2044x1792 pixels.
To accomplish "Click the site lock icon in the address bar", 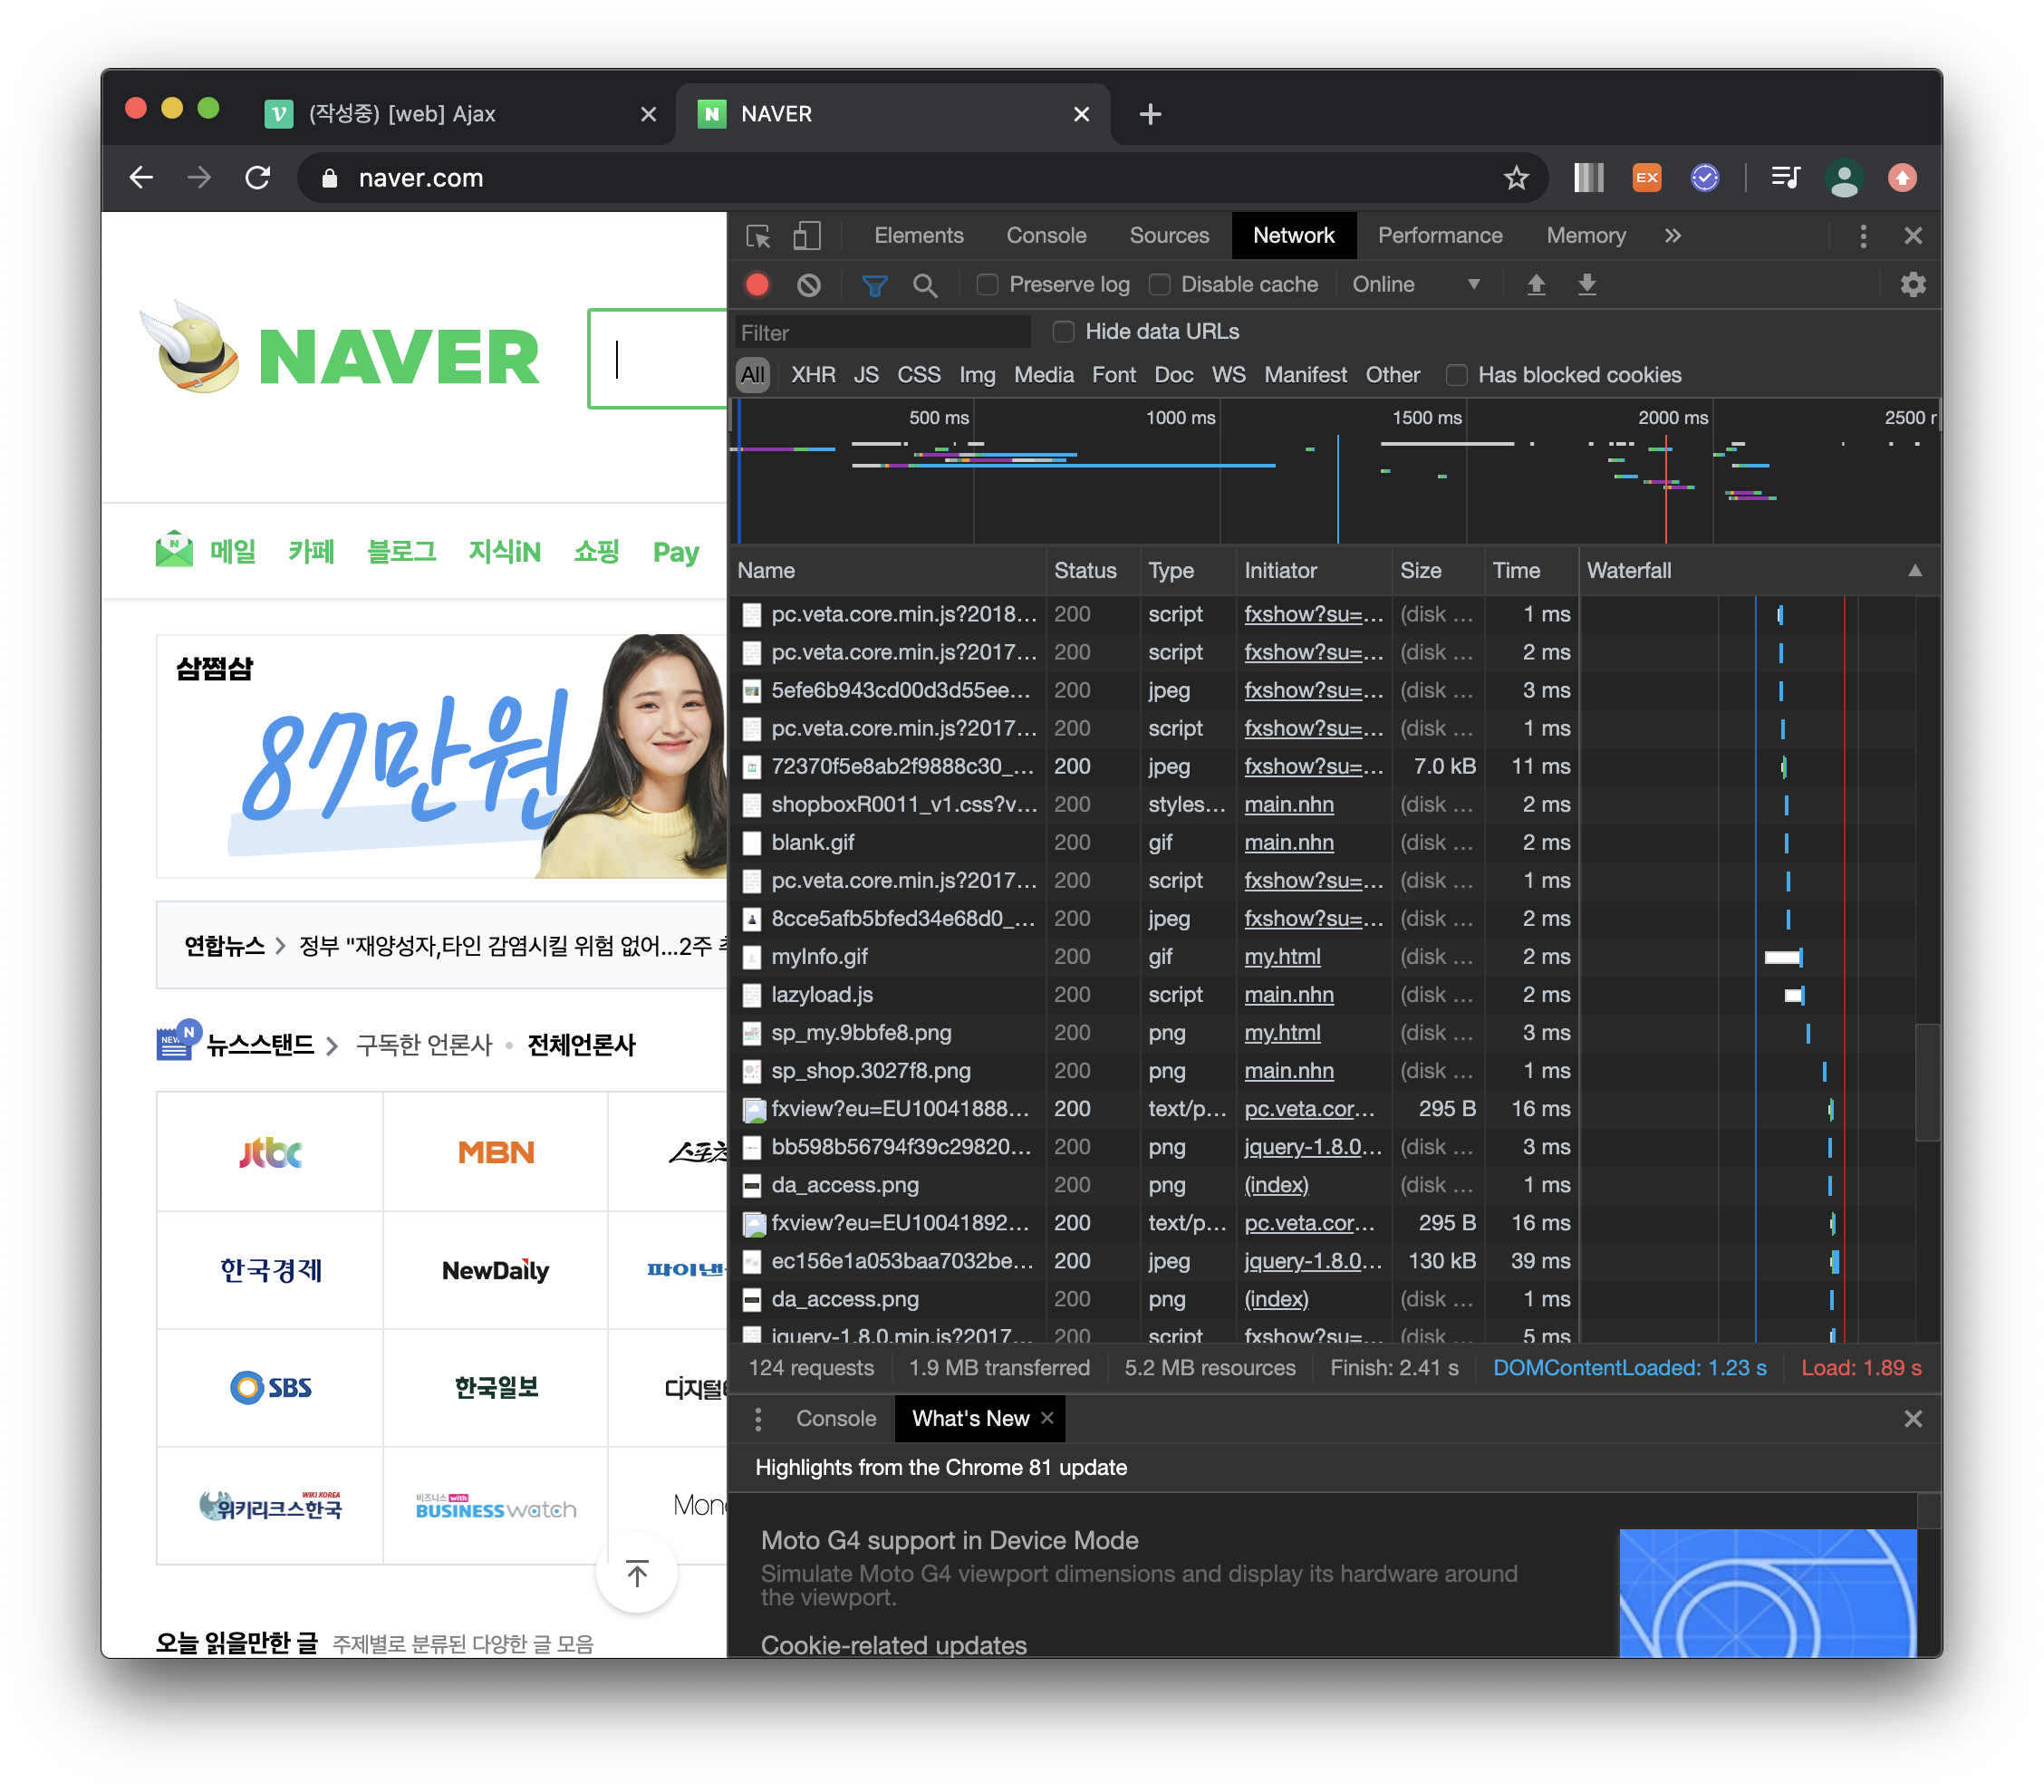I will [329, 178].
